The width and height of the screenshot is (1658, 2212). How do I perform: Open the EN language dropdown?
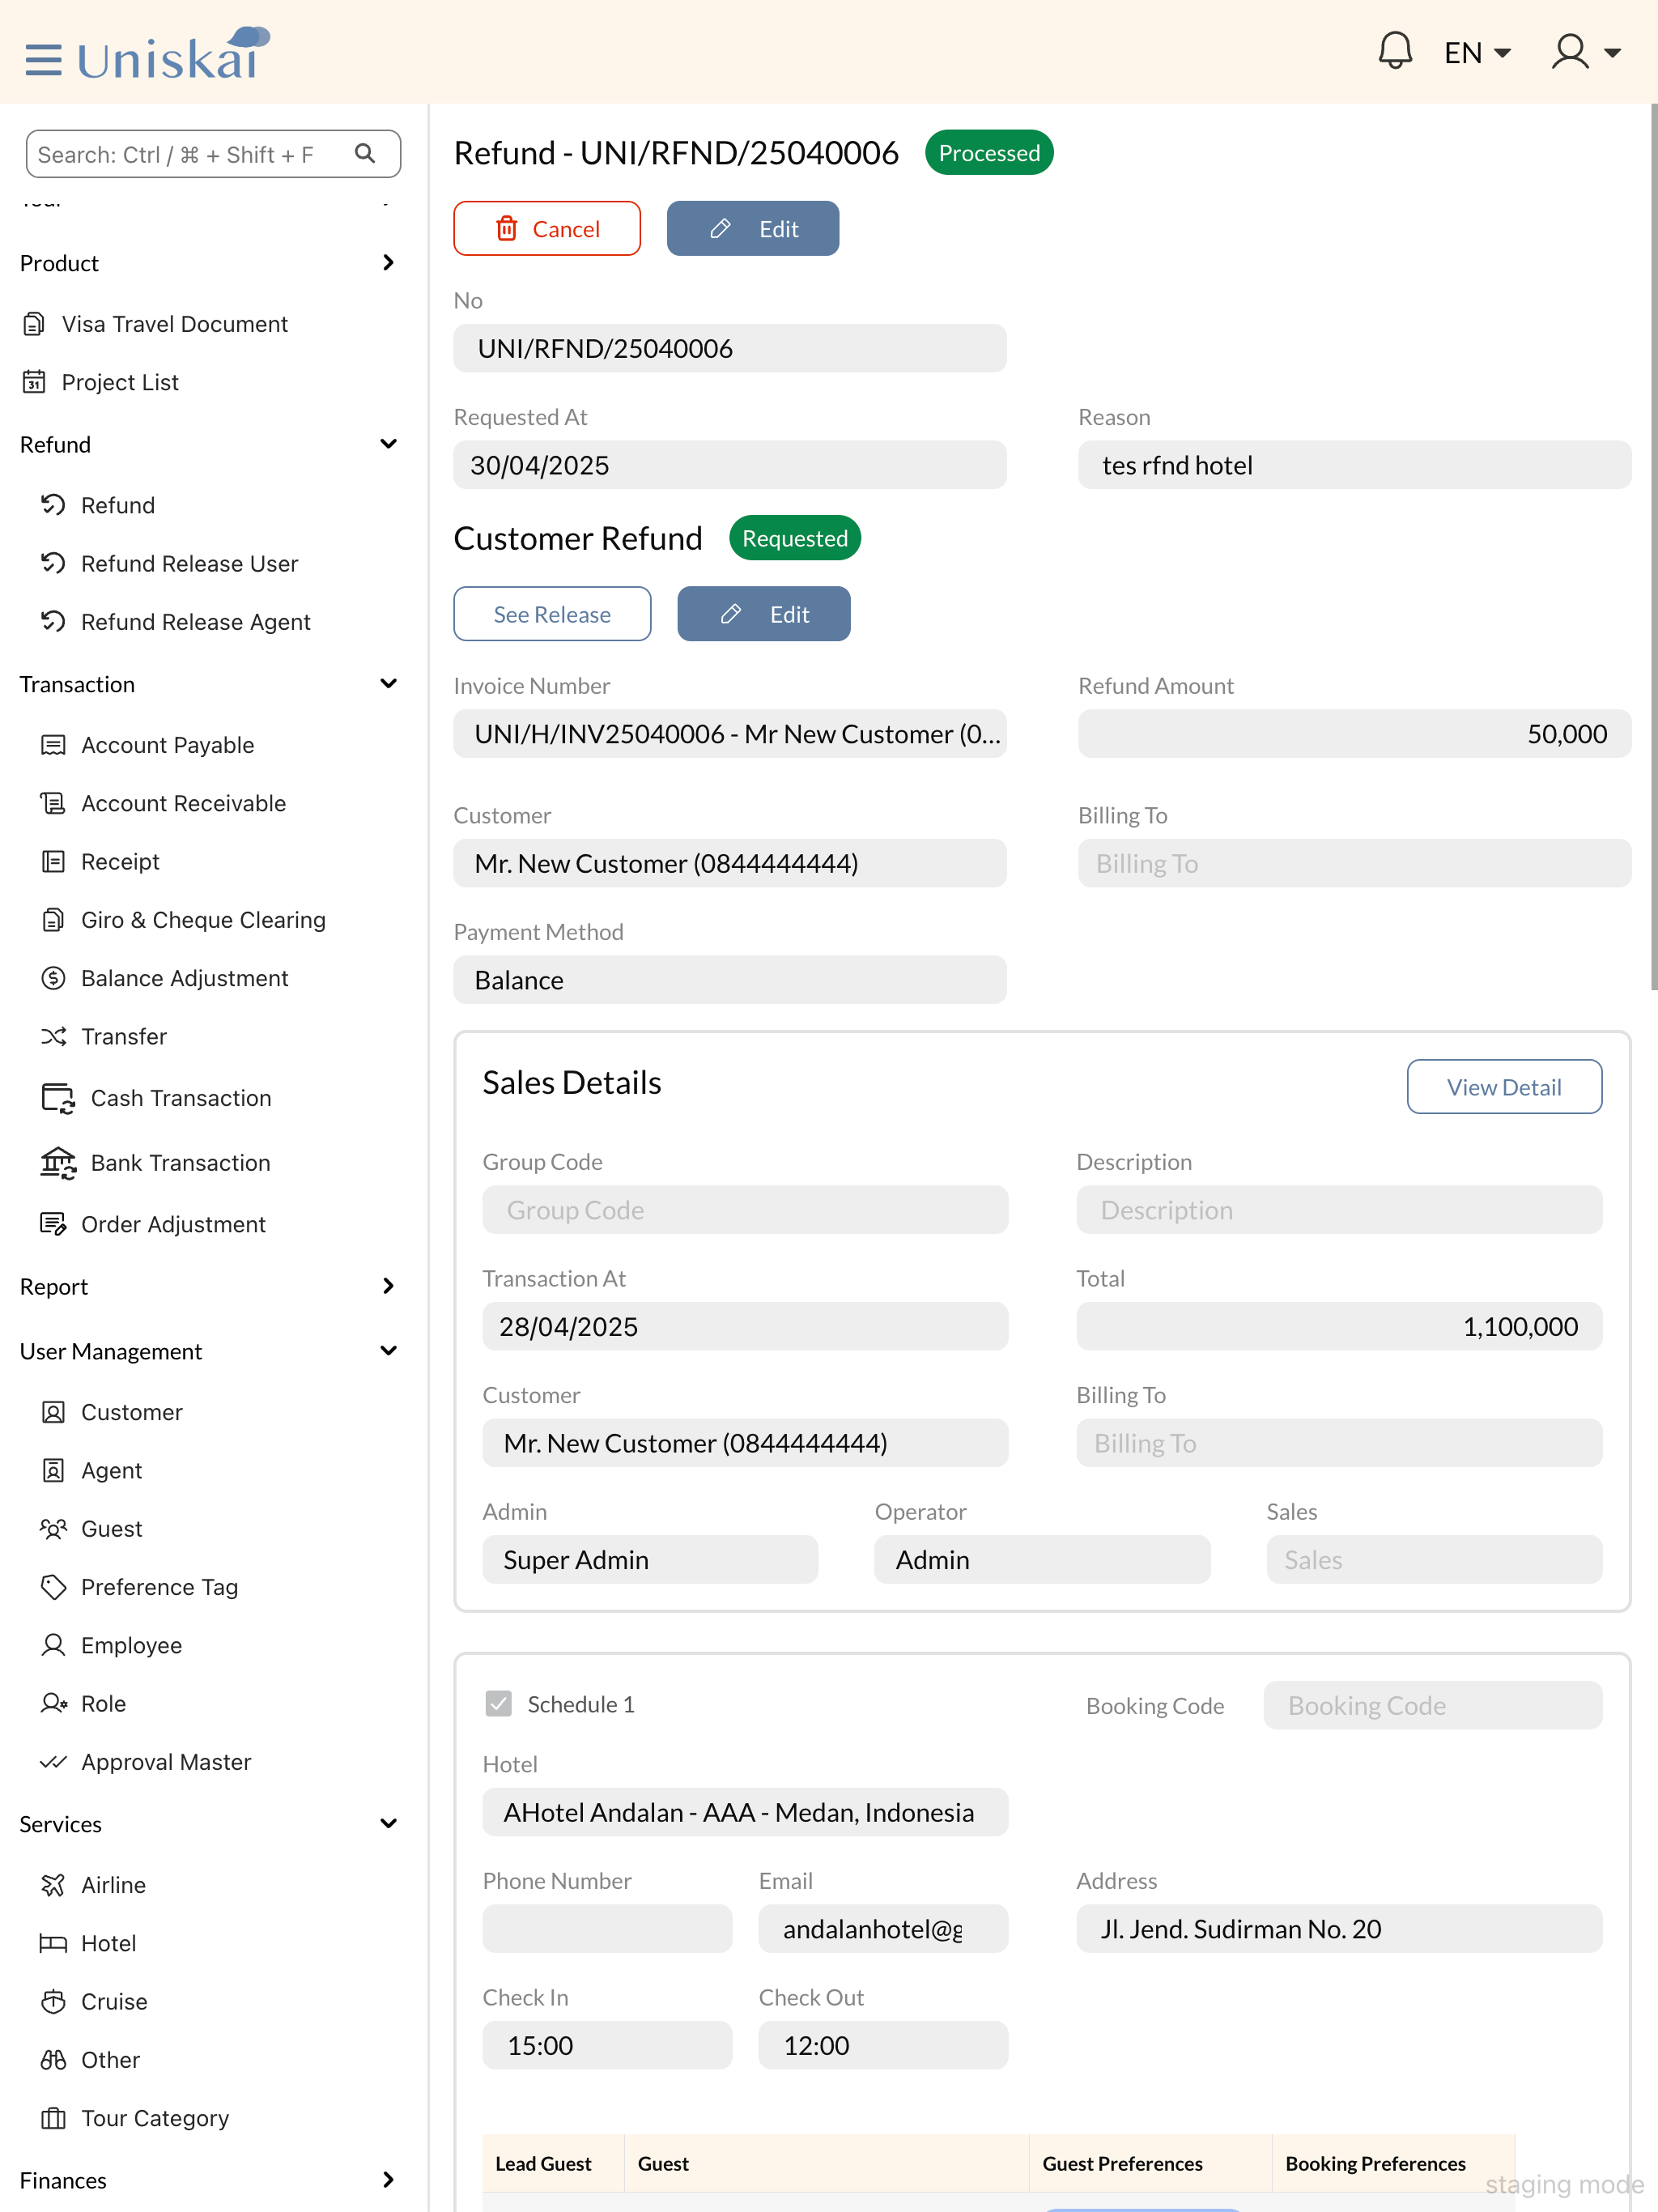click(x=1476, y=52)
